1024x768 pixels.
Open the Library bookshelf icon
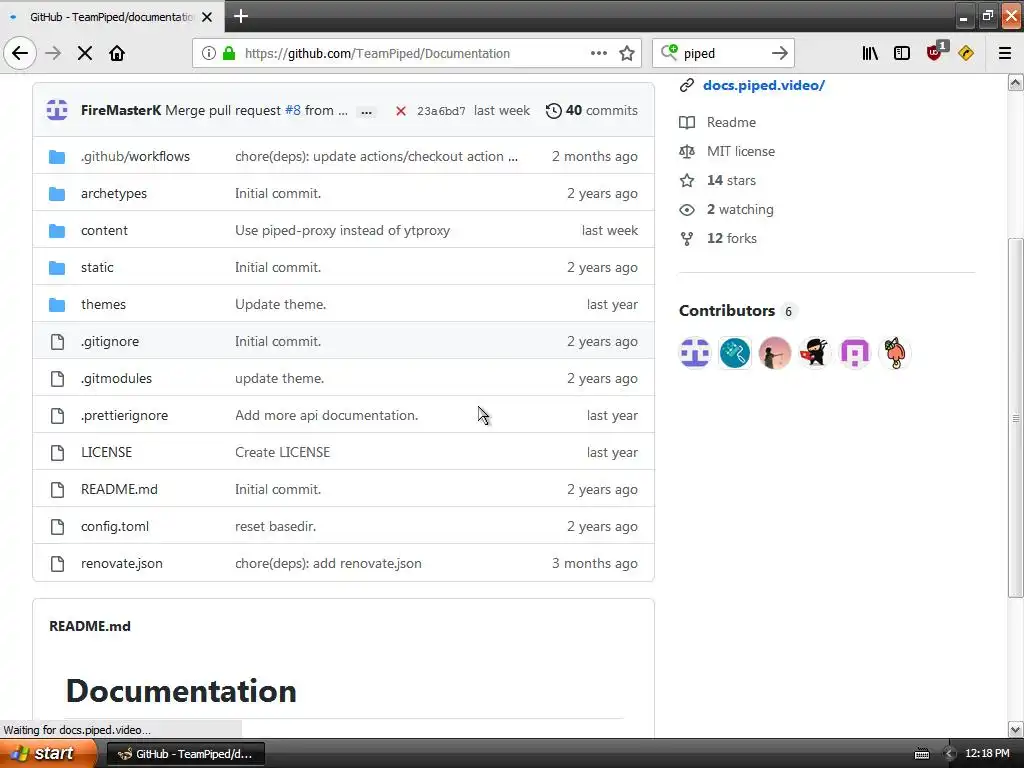(870, 53)
